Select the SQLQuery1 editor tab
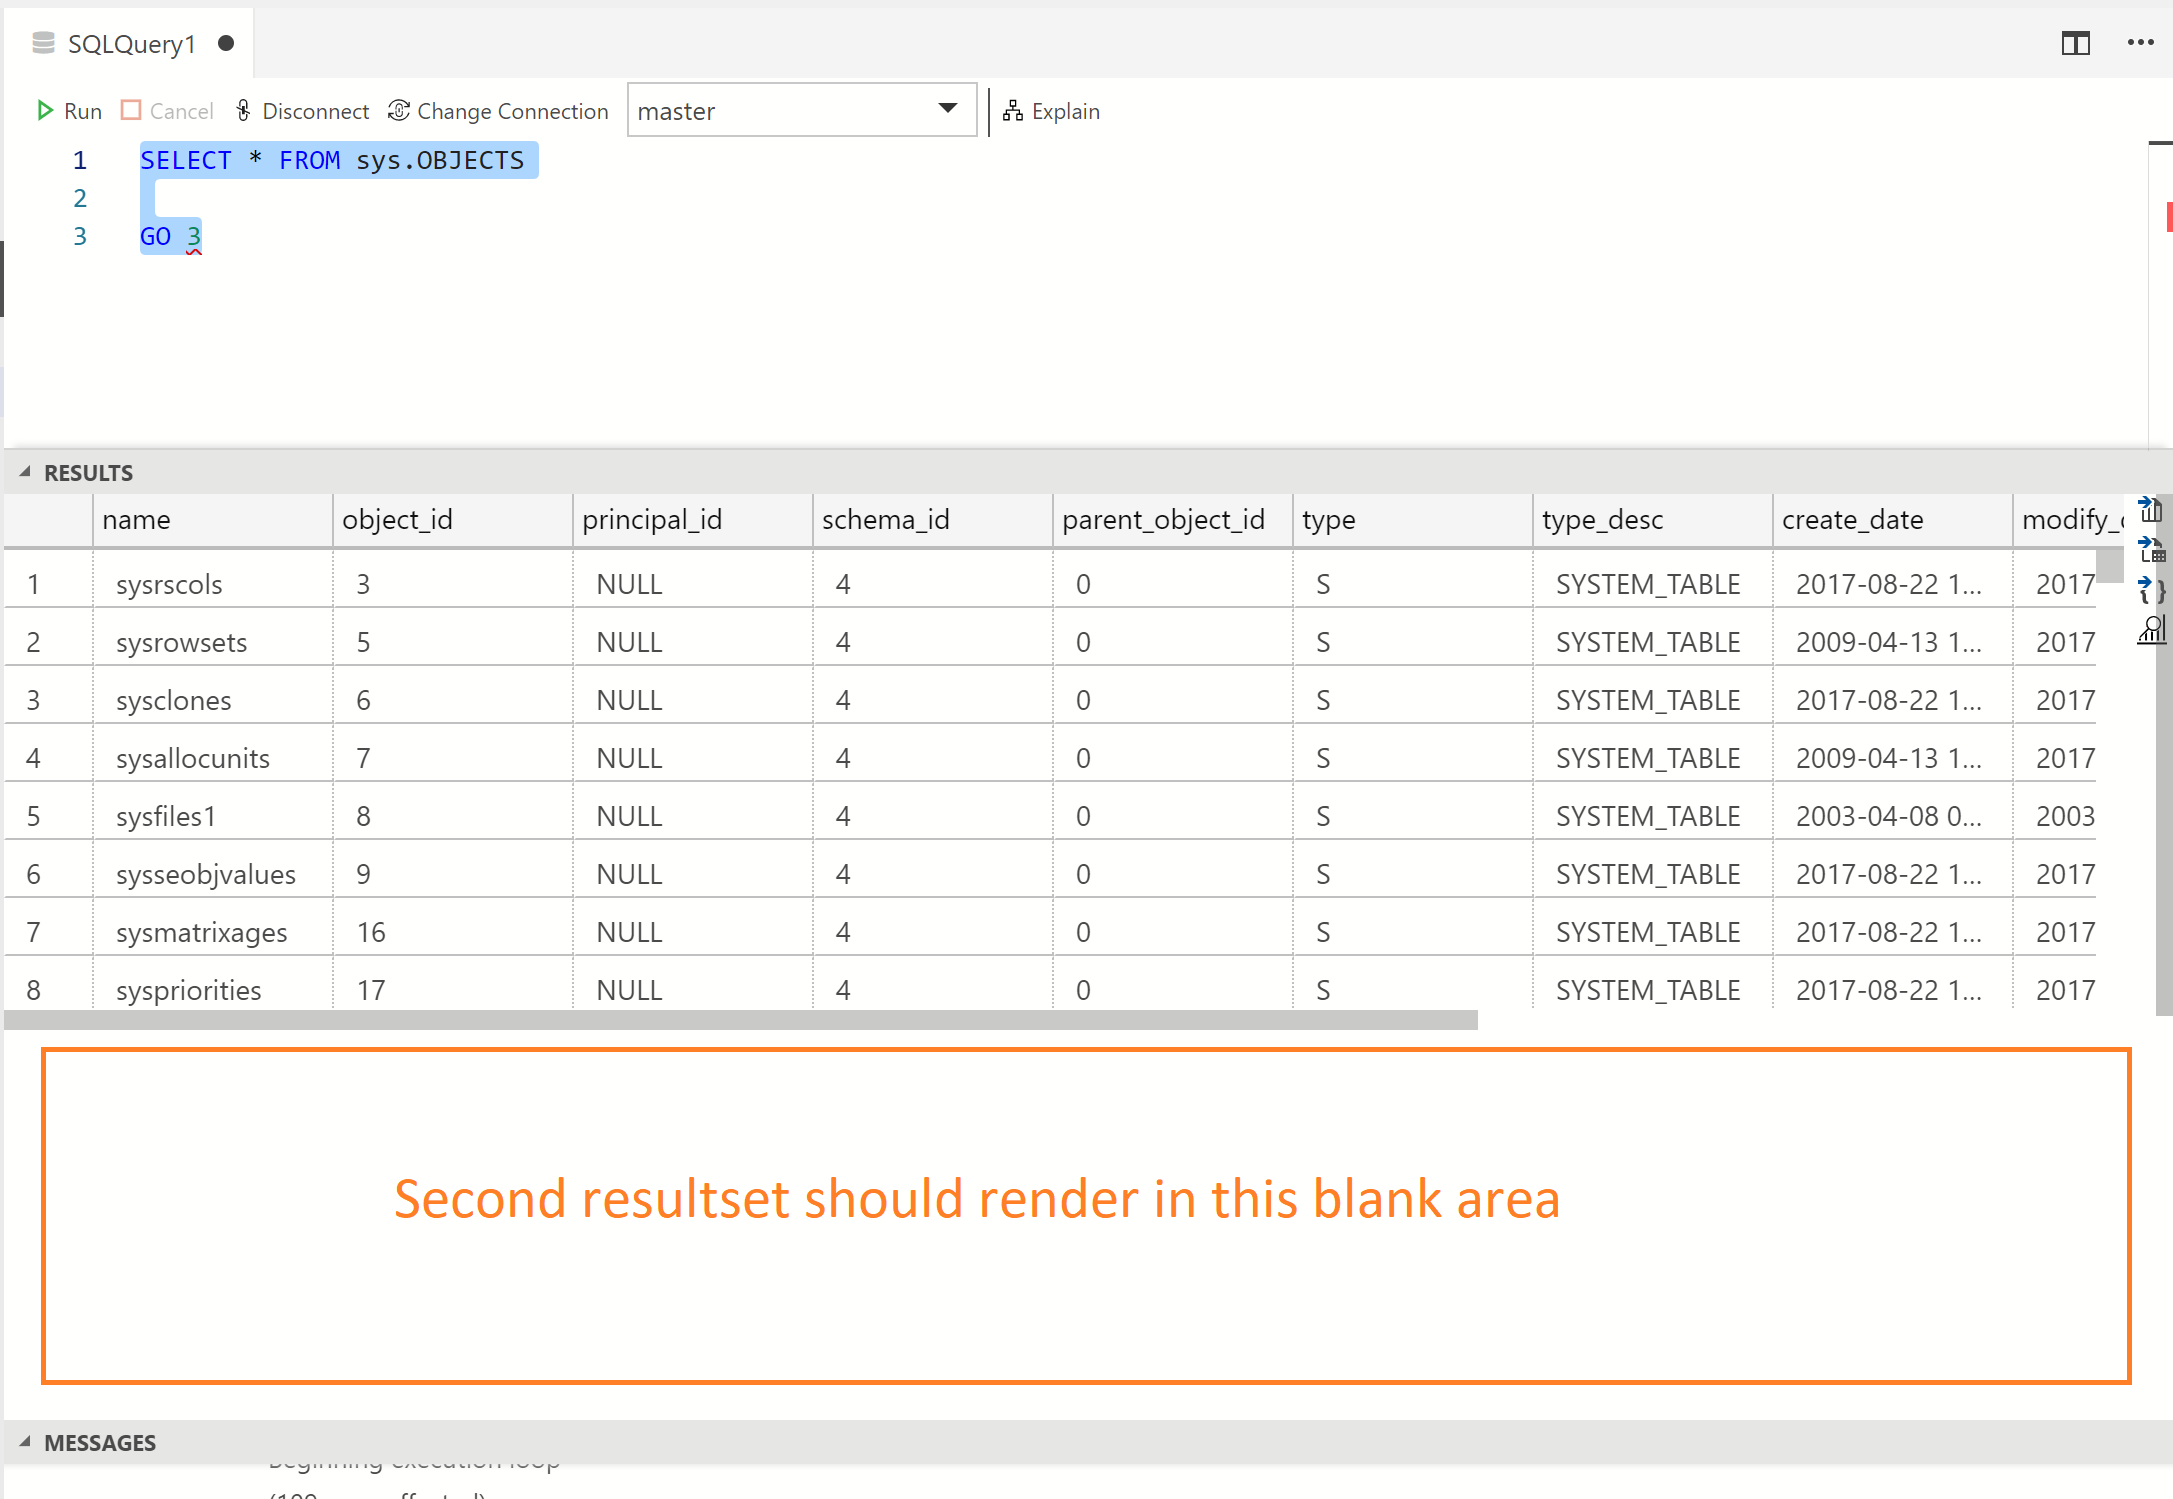 tap(130, 44)
